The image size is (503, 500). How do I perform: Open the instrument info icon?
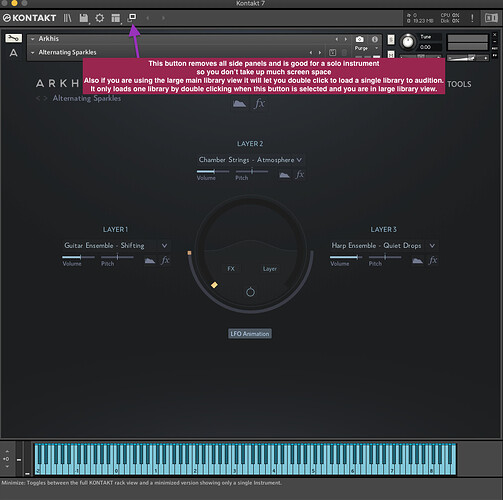click(x=375, y=39)
